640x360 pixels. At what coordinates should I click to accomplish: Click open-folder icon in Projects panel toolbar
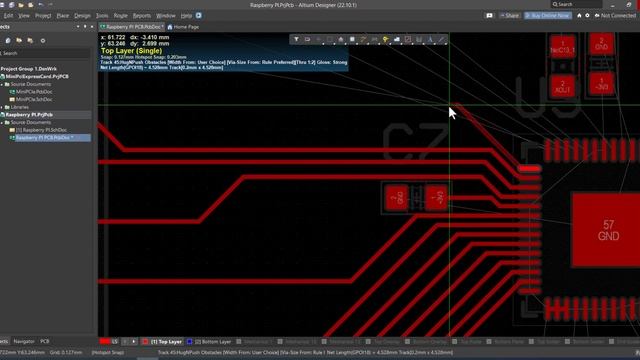[19, 40]
